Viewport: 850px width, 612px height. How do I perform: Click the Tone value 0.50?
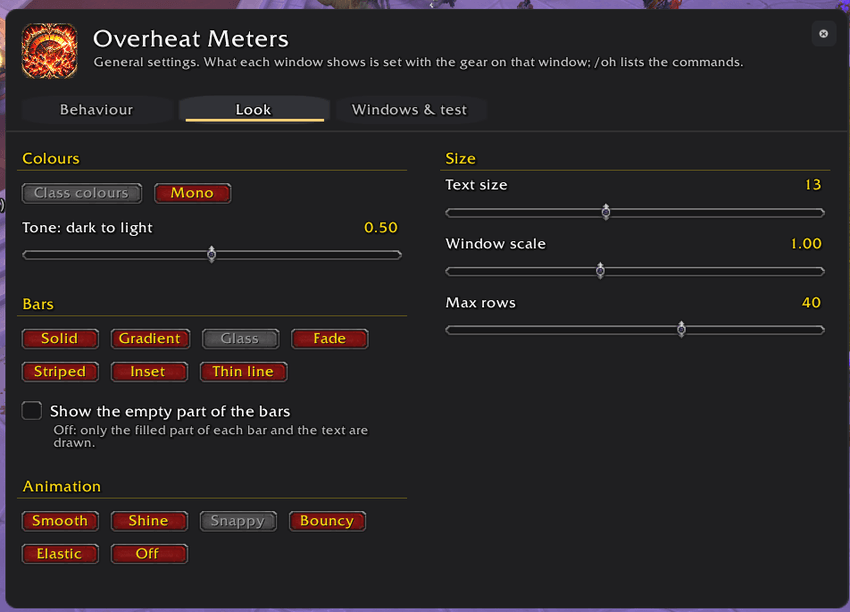pos(381,228)
